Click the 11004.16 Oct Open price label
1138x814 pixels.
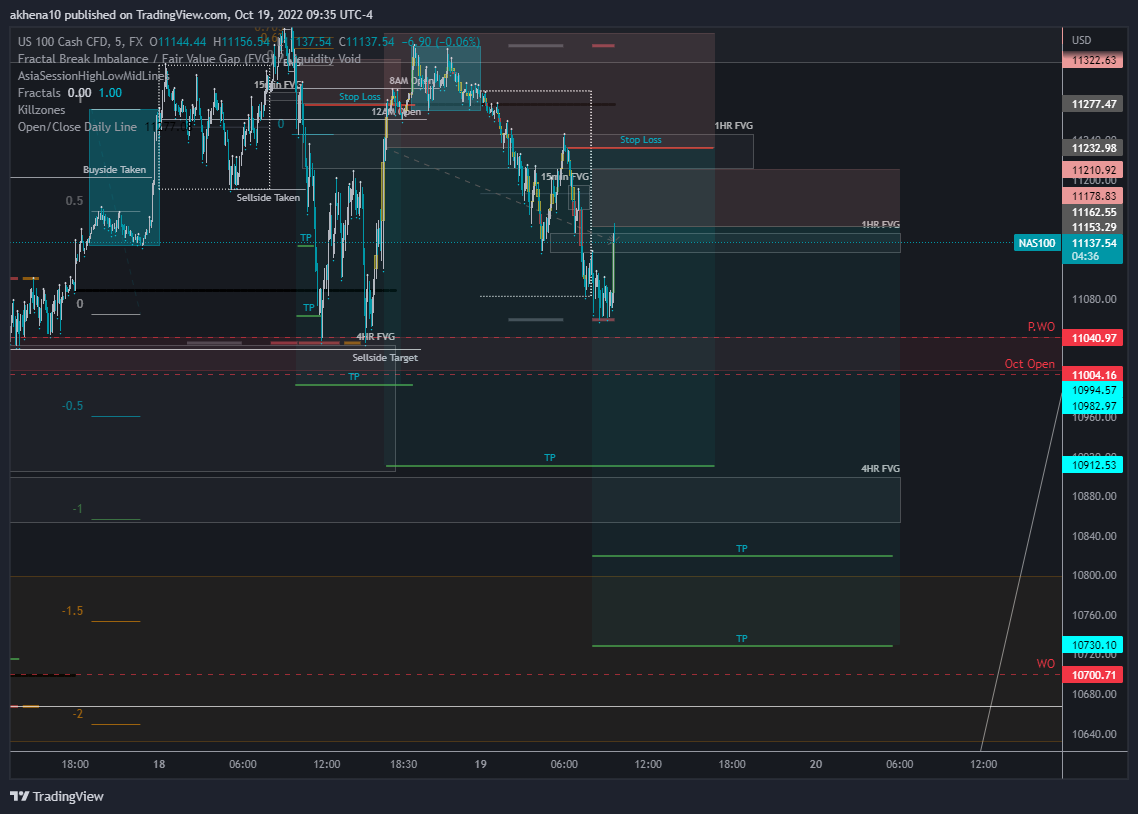tap(1093, 375)
